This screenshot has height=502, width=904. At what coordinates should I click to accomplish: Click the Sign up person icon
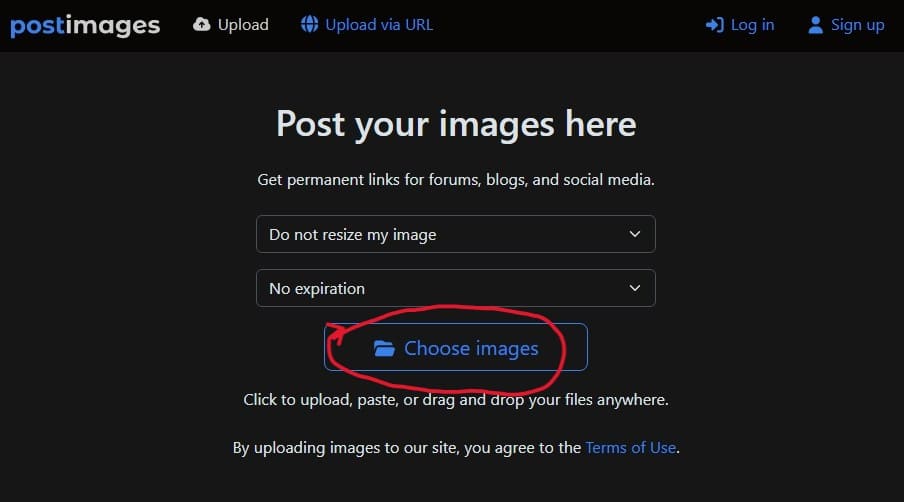pyautogui.click(x=816, y=25)
